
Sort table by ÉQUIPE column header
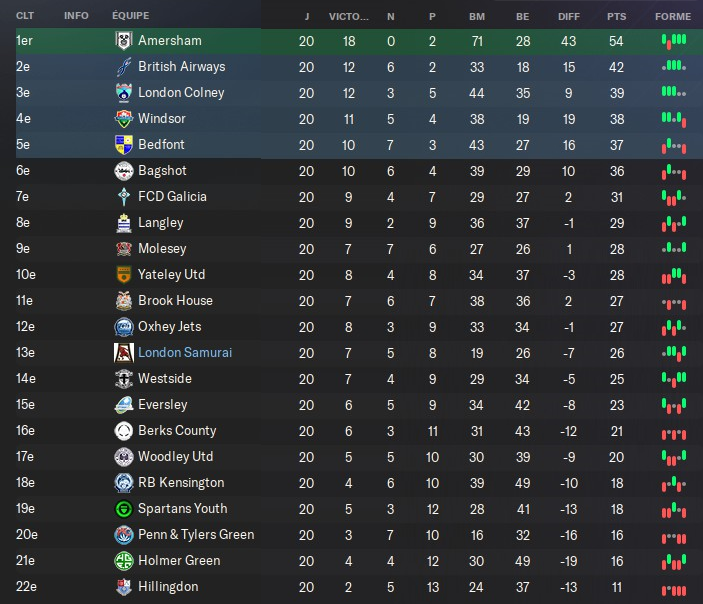pyautogui.click(x=132, y=16)
